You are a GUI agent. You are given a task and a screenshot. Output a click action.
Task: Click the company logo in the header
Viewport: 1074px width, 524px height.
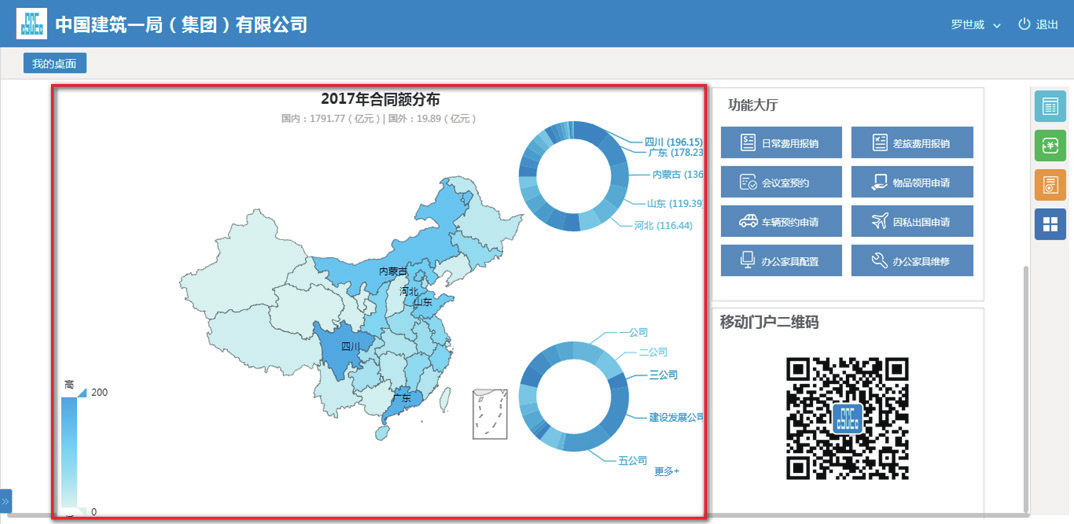click(x=31, y=24)
